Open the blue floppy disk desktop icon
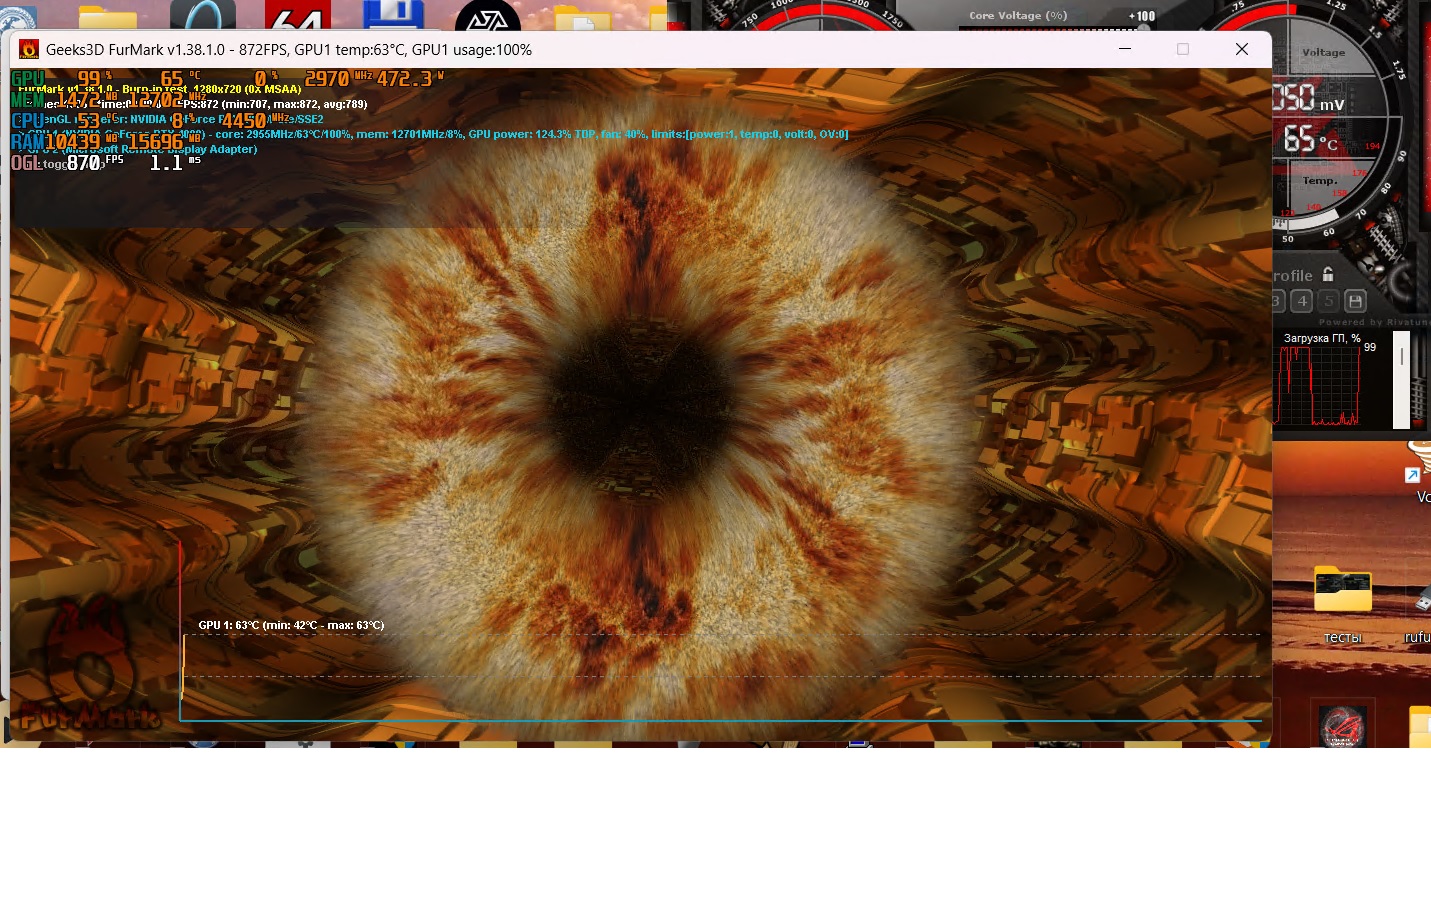The image size is (1431, 900). [x=395, y=15]
